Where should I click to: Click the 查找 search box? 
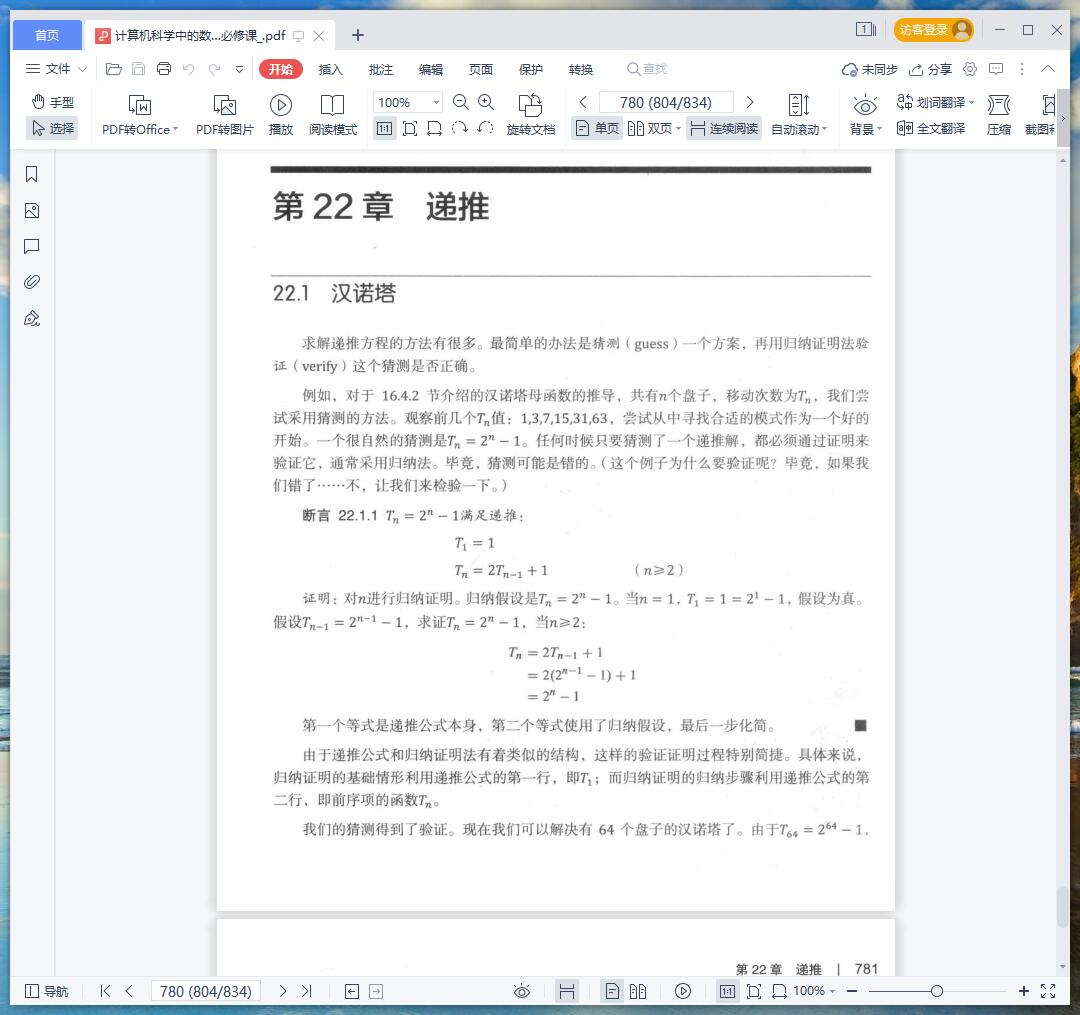tap(647, 69)
